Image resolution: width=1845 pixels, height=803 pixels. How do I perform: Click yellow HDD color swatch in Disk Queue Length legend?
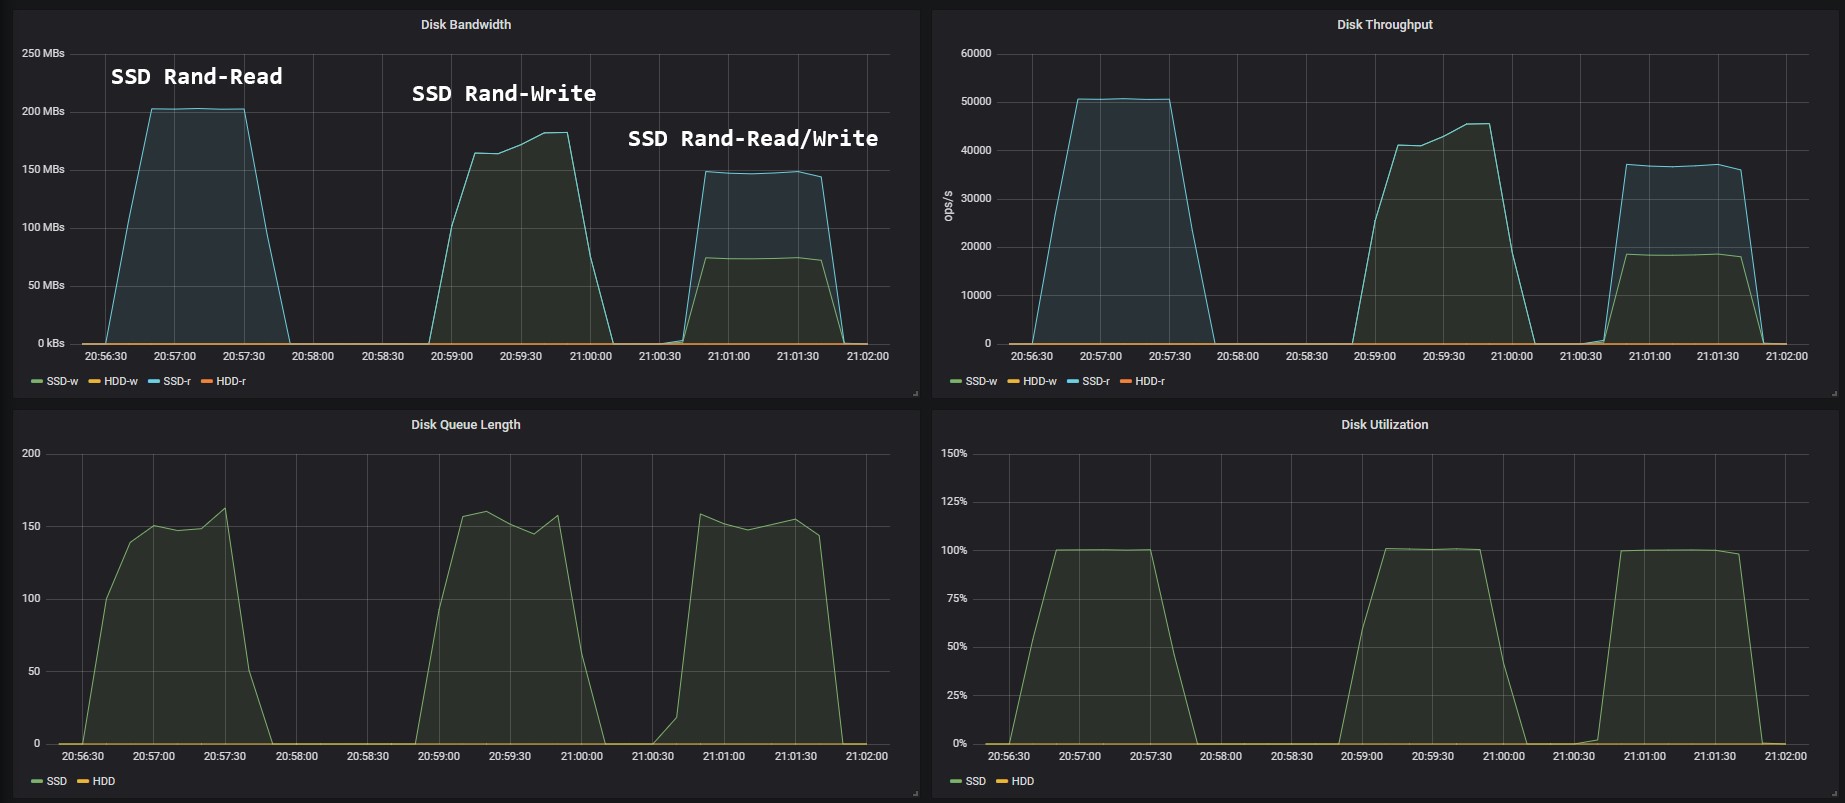(83, 781)
